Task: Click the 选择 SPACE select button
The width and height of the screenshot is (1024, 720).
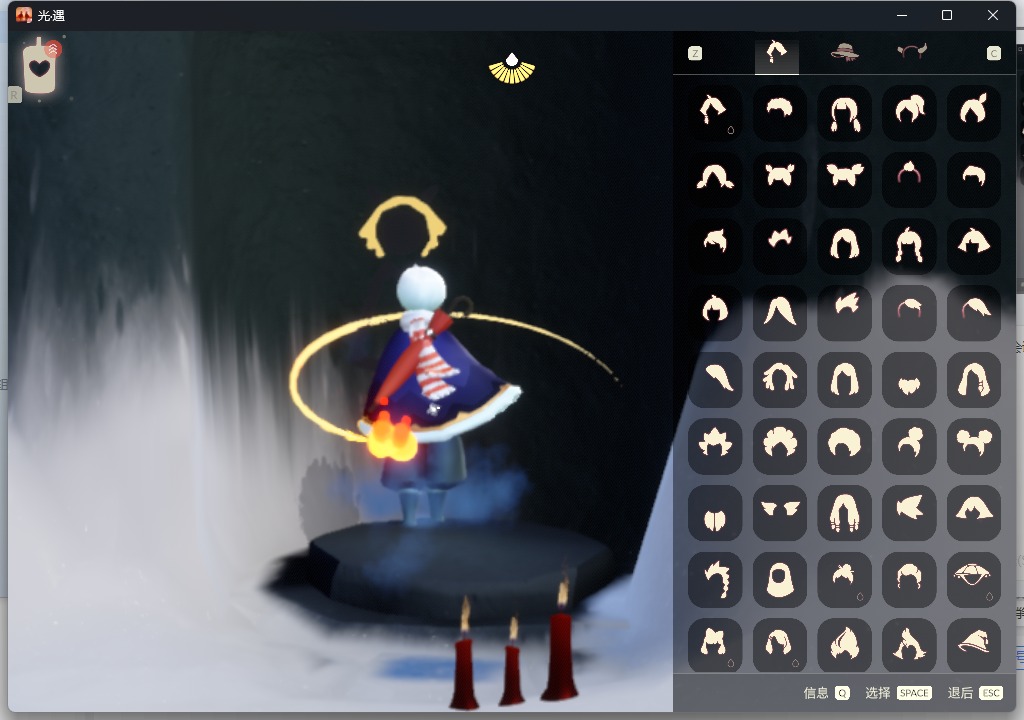Action: coord(898,693)
